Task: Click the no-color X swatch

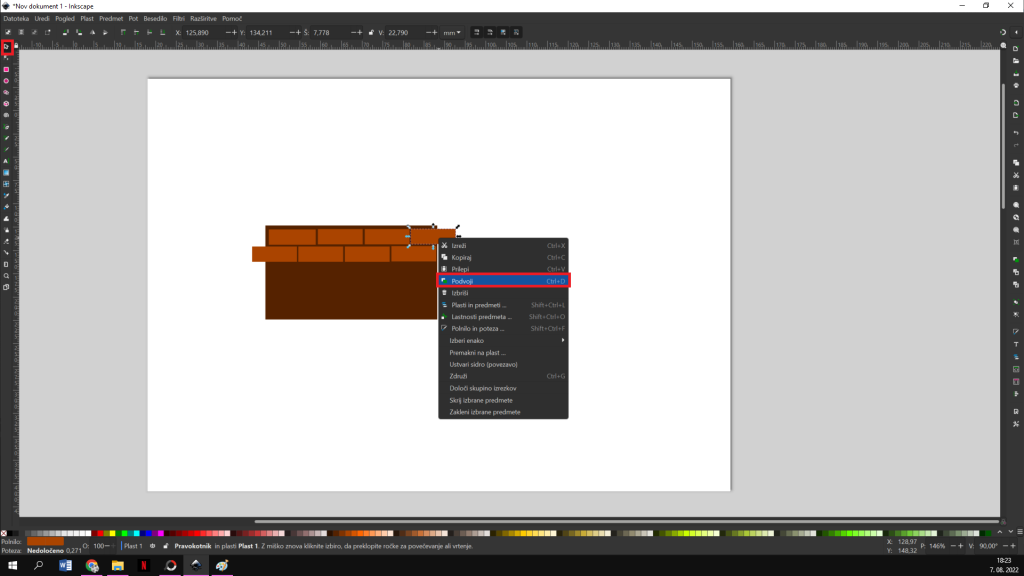Action: coord(4,534)
